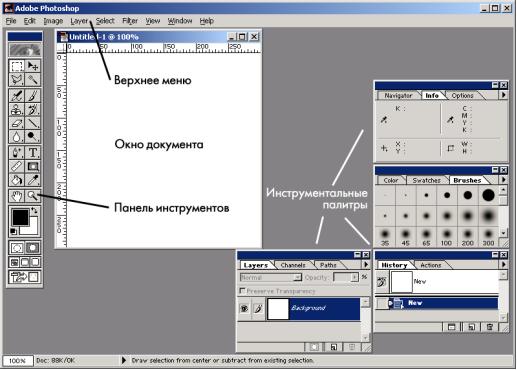The width and height of the screenshot is (517, 370).
Task: Set history brush source on highlighted New state
Action: pyautogui.click(x=382, y=304)
